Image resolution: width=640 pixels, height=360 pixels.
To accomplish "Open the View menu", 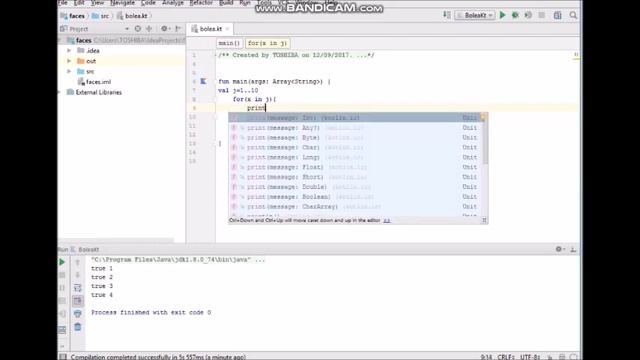I will (x=97, y=2).
